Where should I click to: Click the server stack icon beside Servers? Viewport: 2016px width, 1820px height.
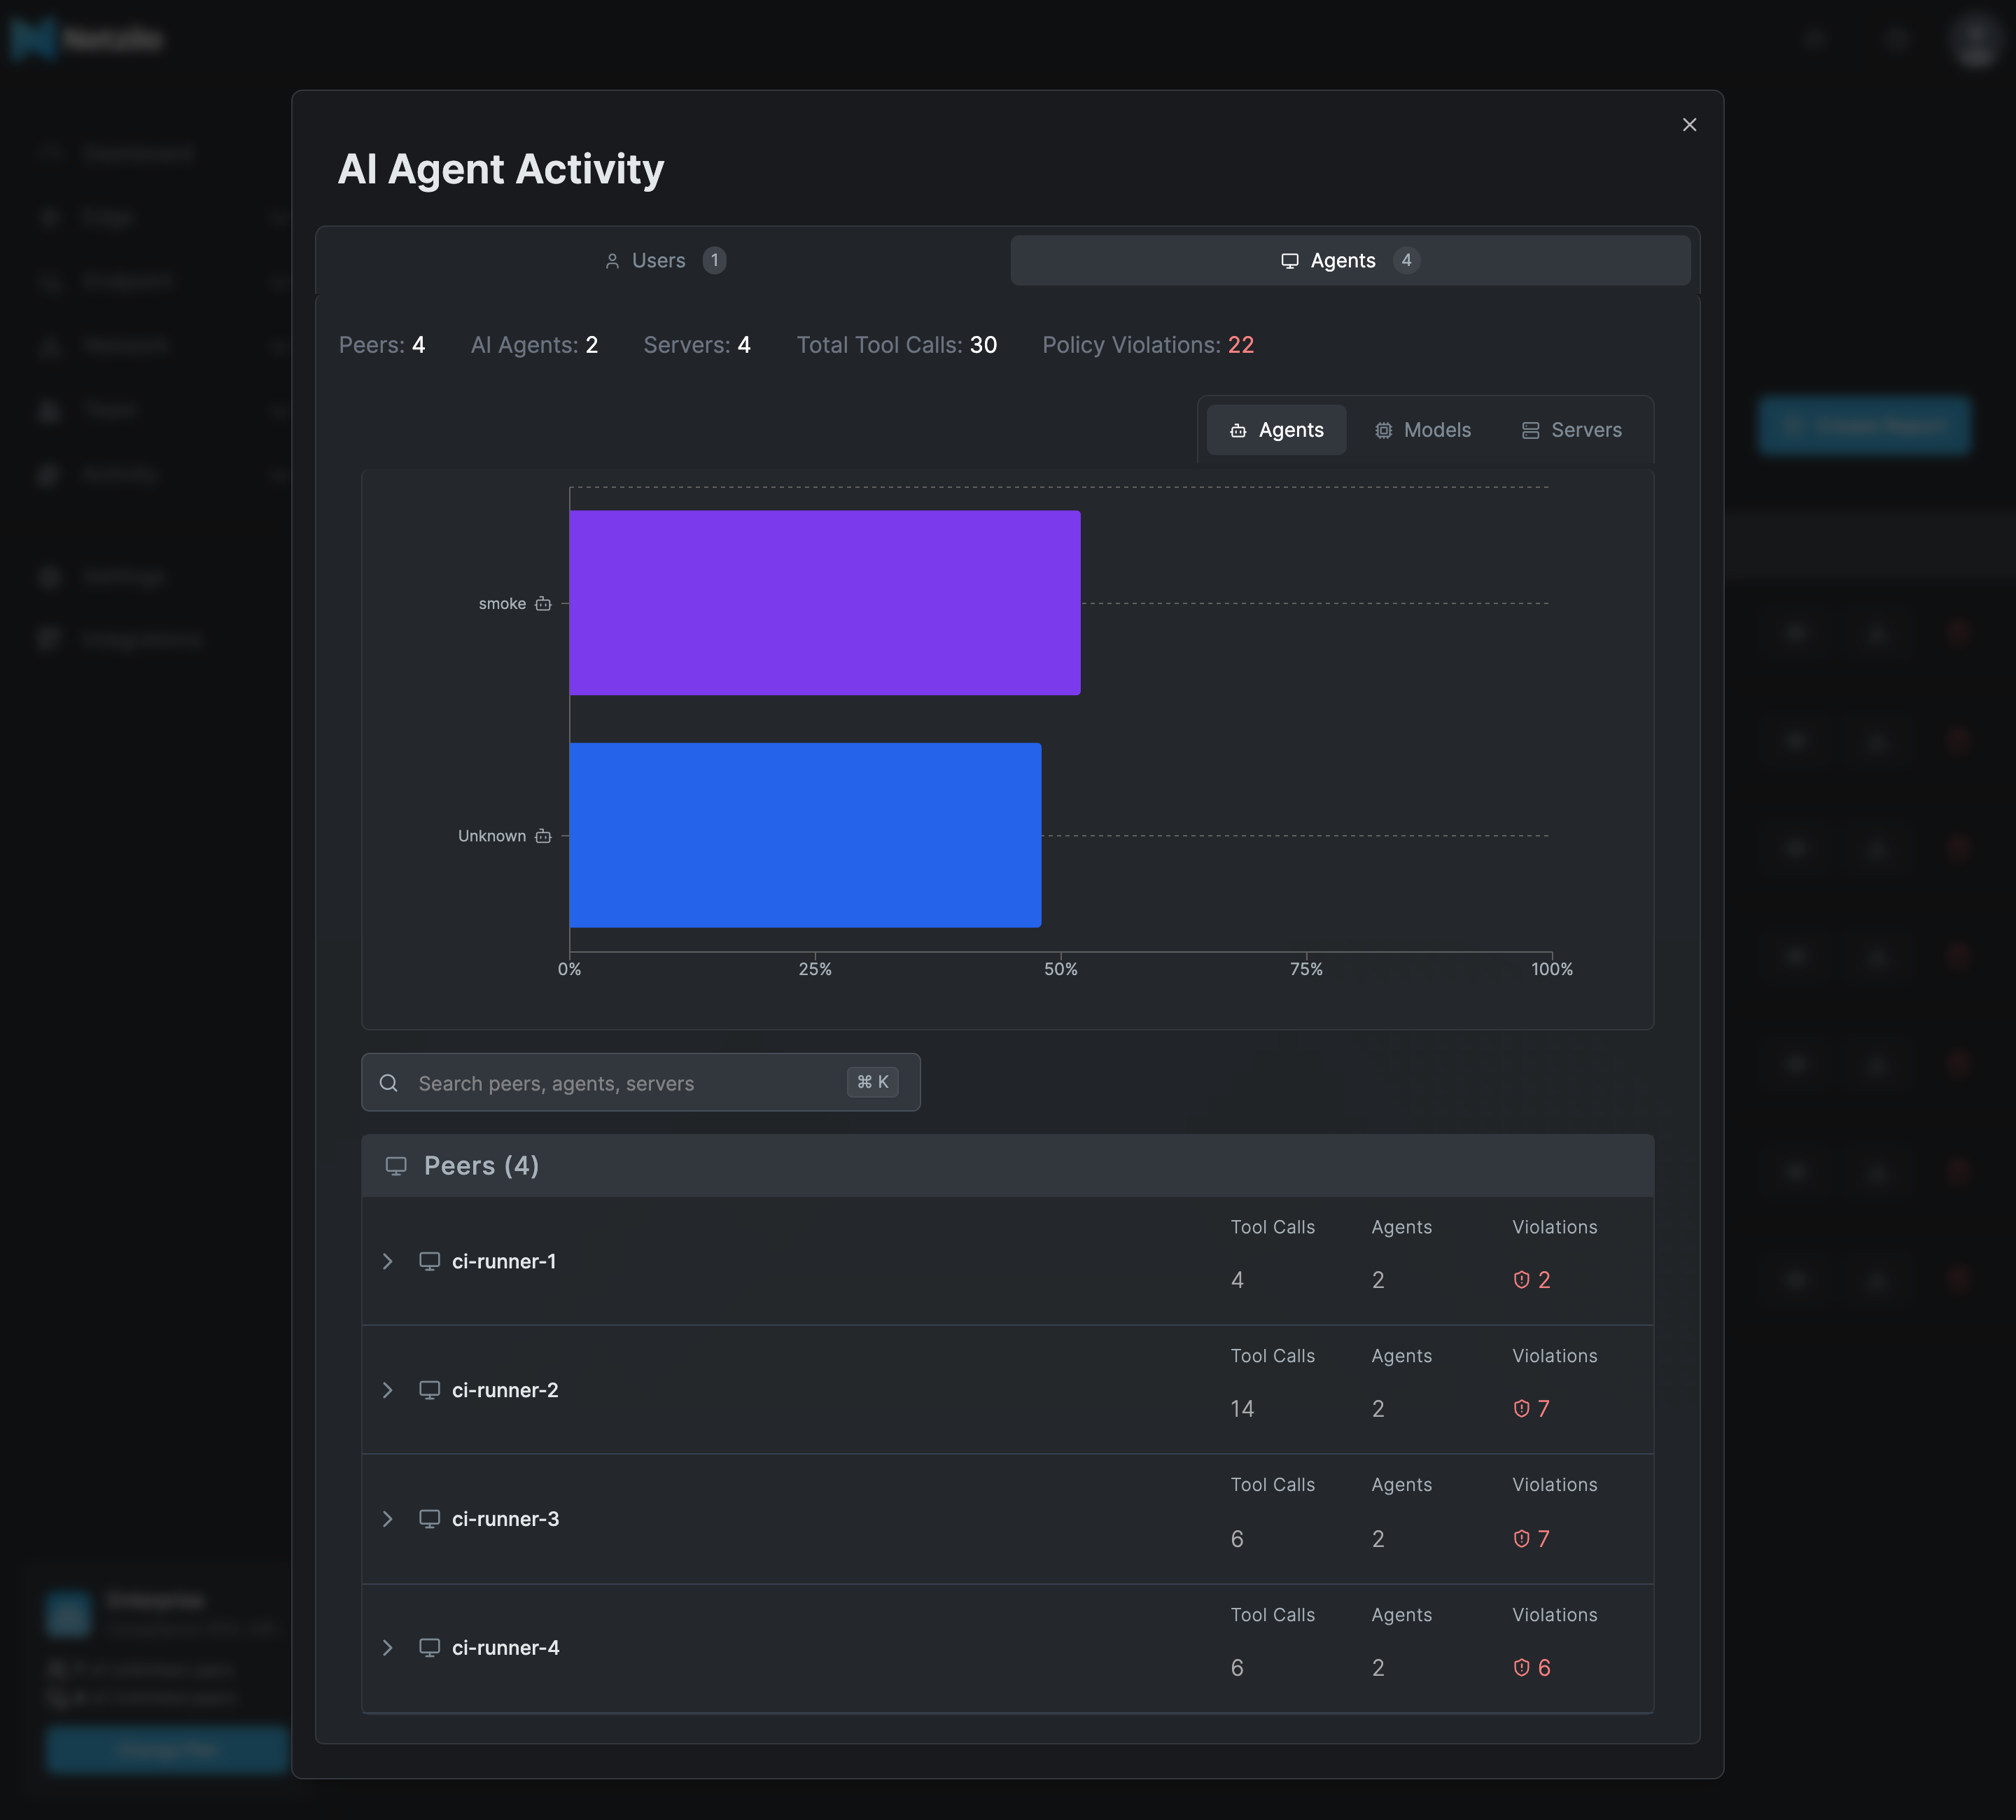pyautogui.click(x=1530, y=430)
